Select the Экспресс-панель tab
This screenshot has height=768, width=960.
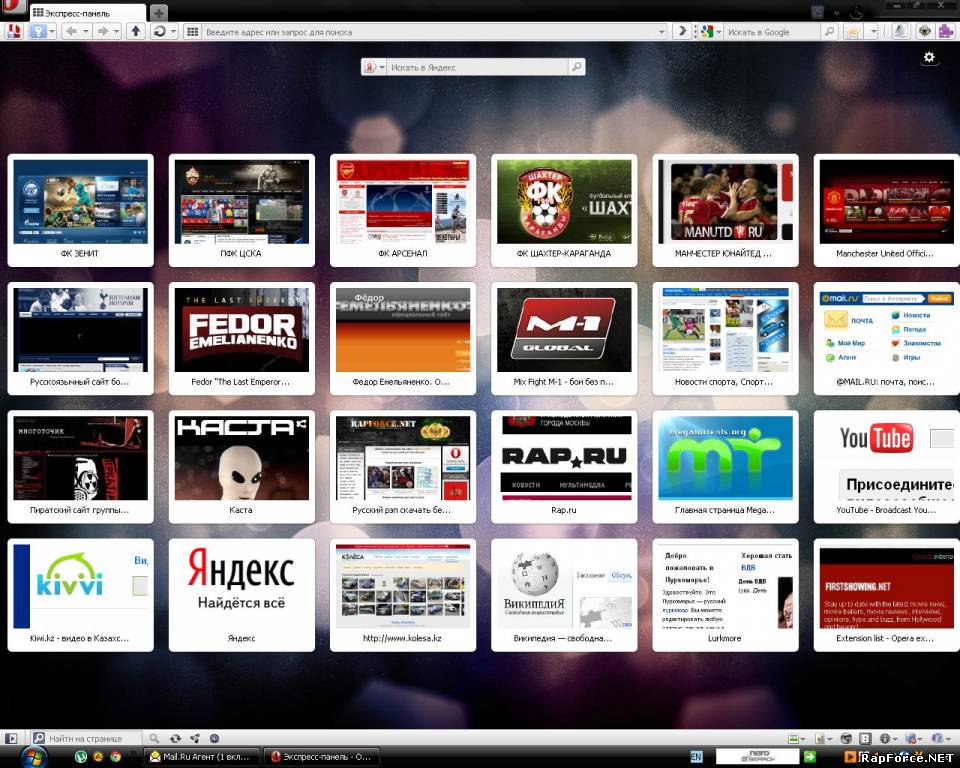[x=87, y=12]
